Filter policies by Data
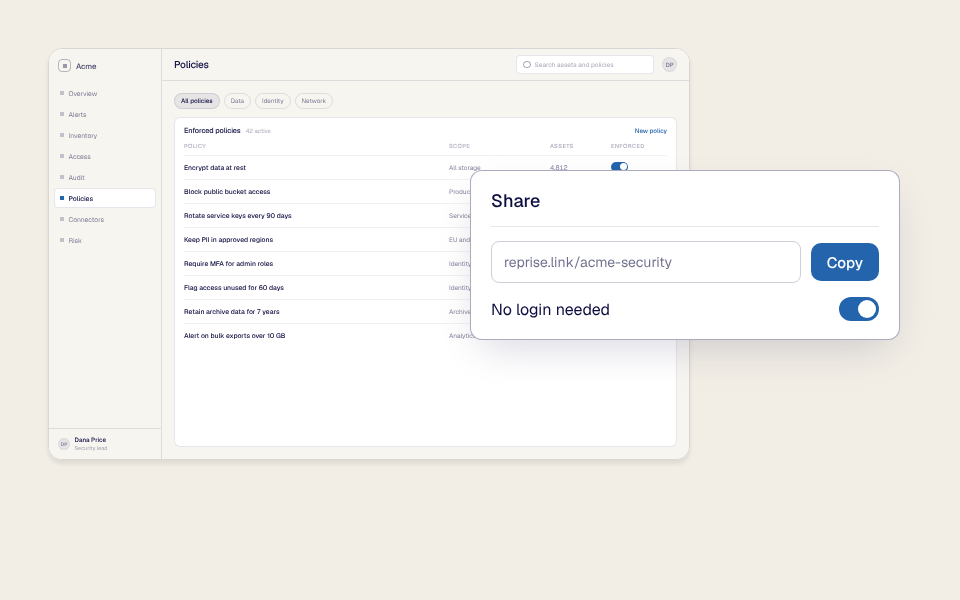This screenshot has width=960, height=600. pos(237,101)
